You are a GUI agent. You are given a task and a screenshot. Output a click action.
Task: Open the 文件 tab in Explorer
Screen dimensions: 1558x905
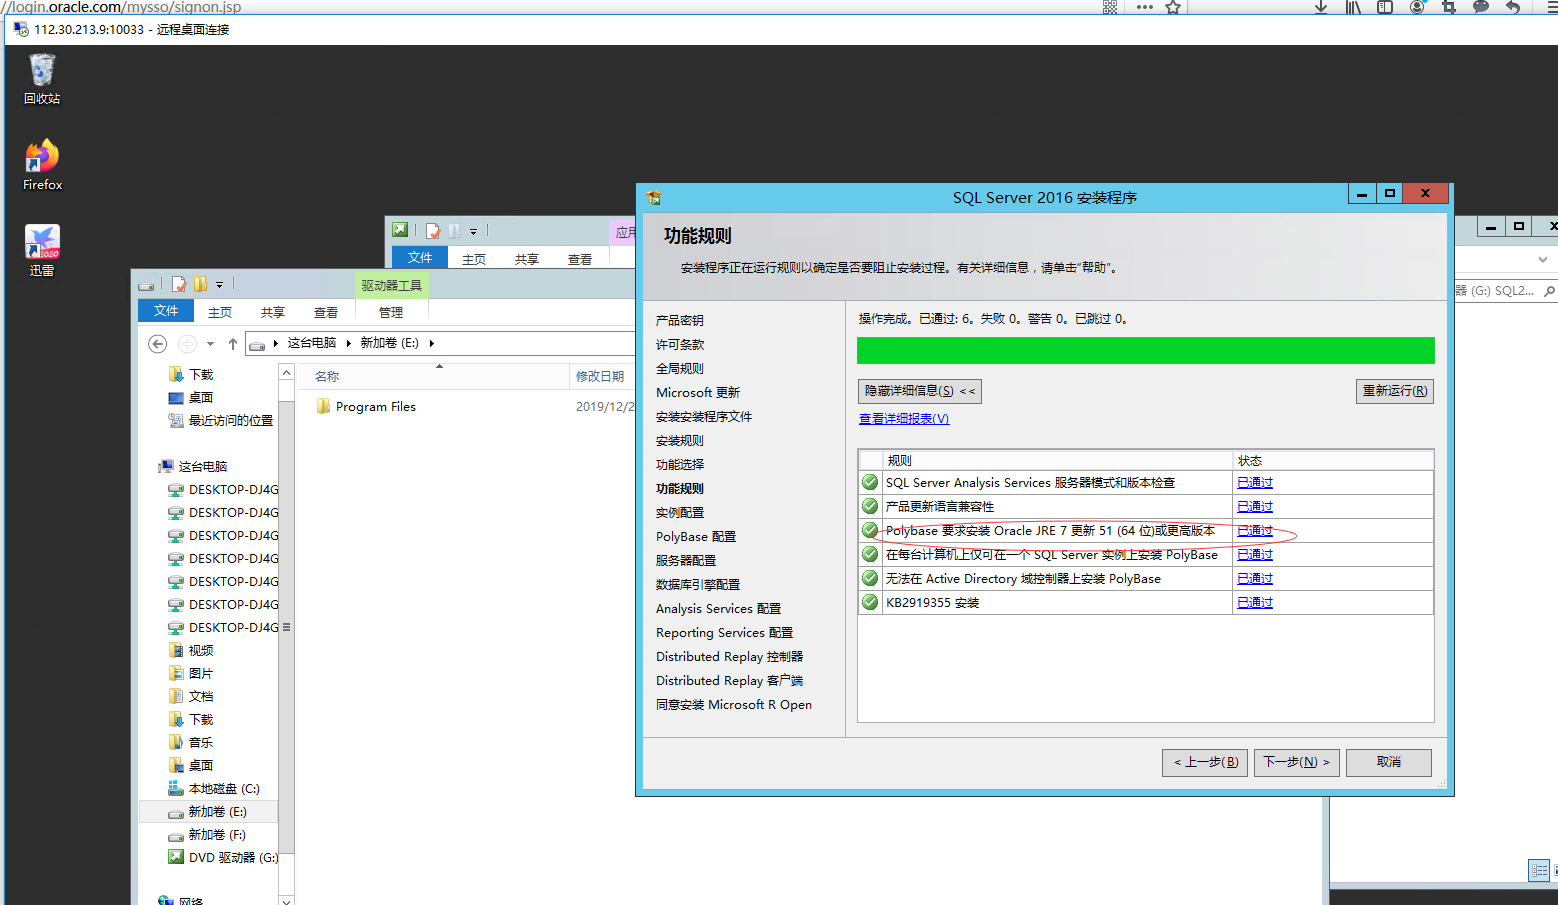tap(166, 311)
